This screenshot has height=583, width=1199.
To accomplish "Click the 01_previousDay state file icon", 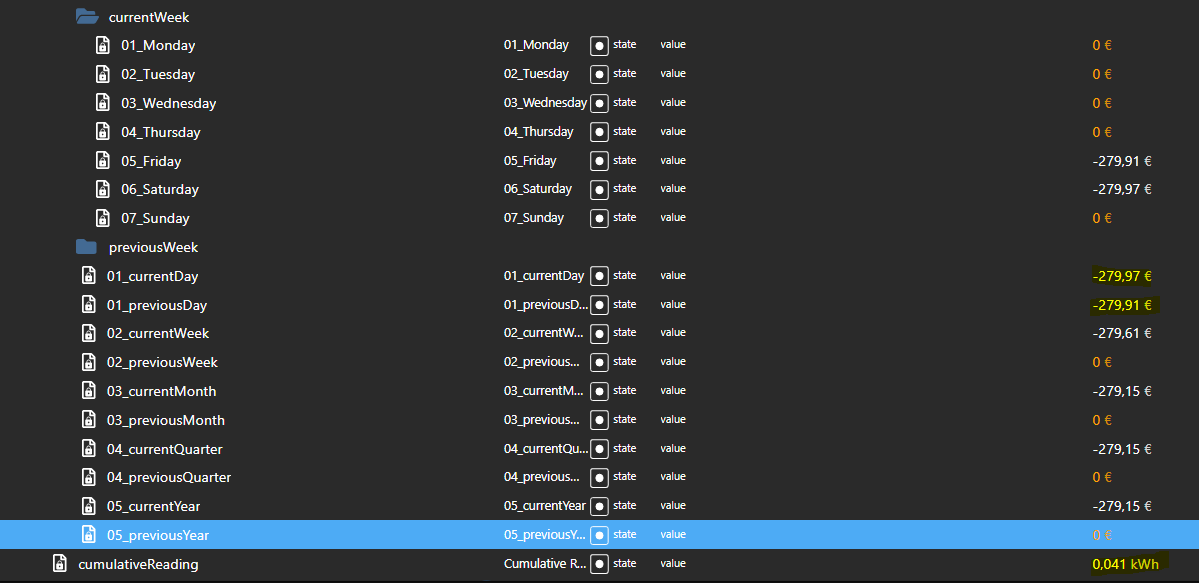I will point(89,305).
